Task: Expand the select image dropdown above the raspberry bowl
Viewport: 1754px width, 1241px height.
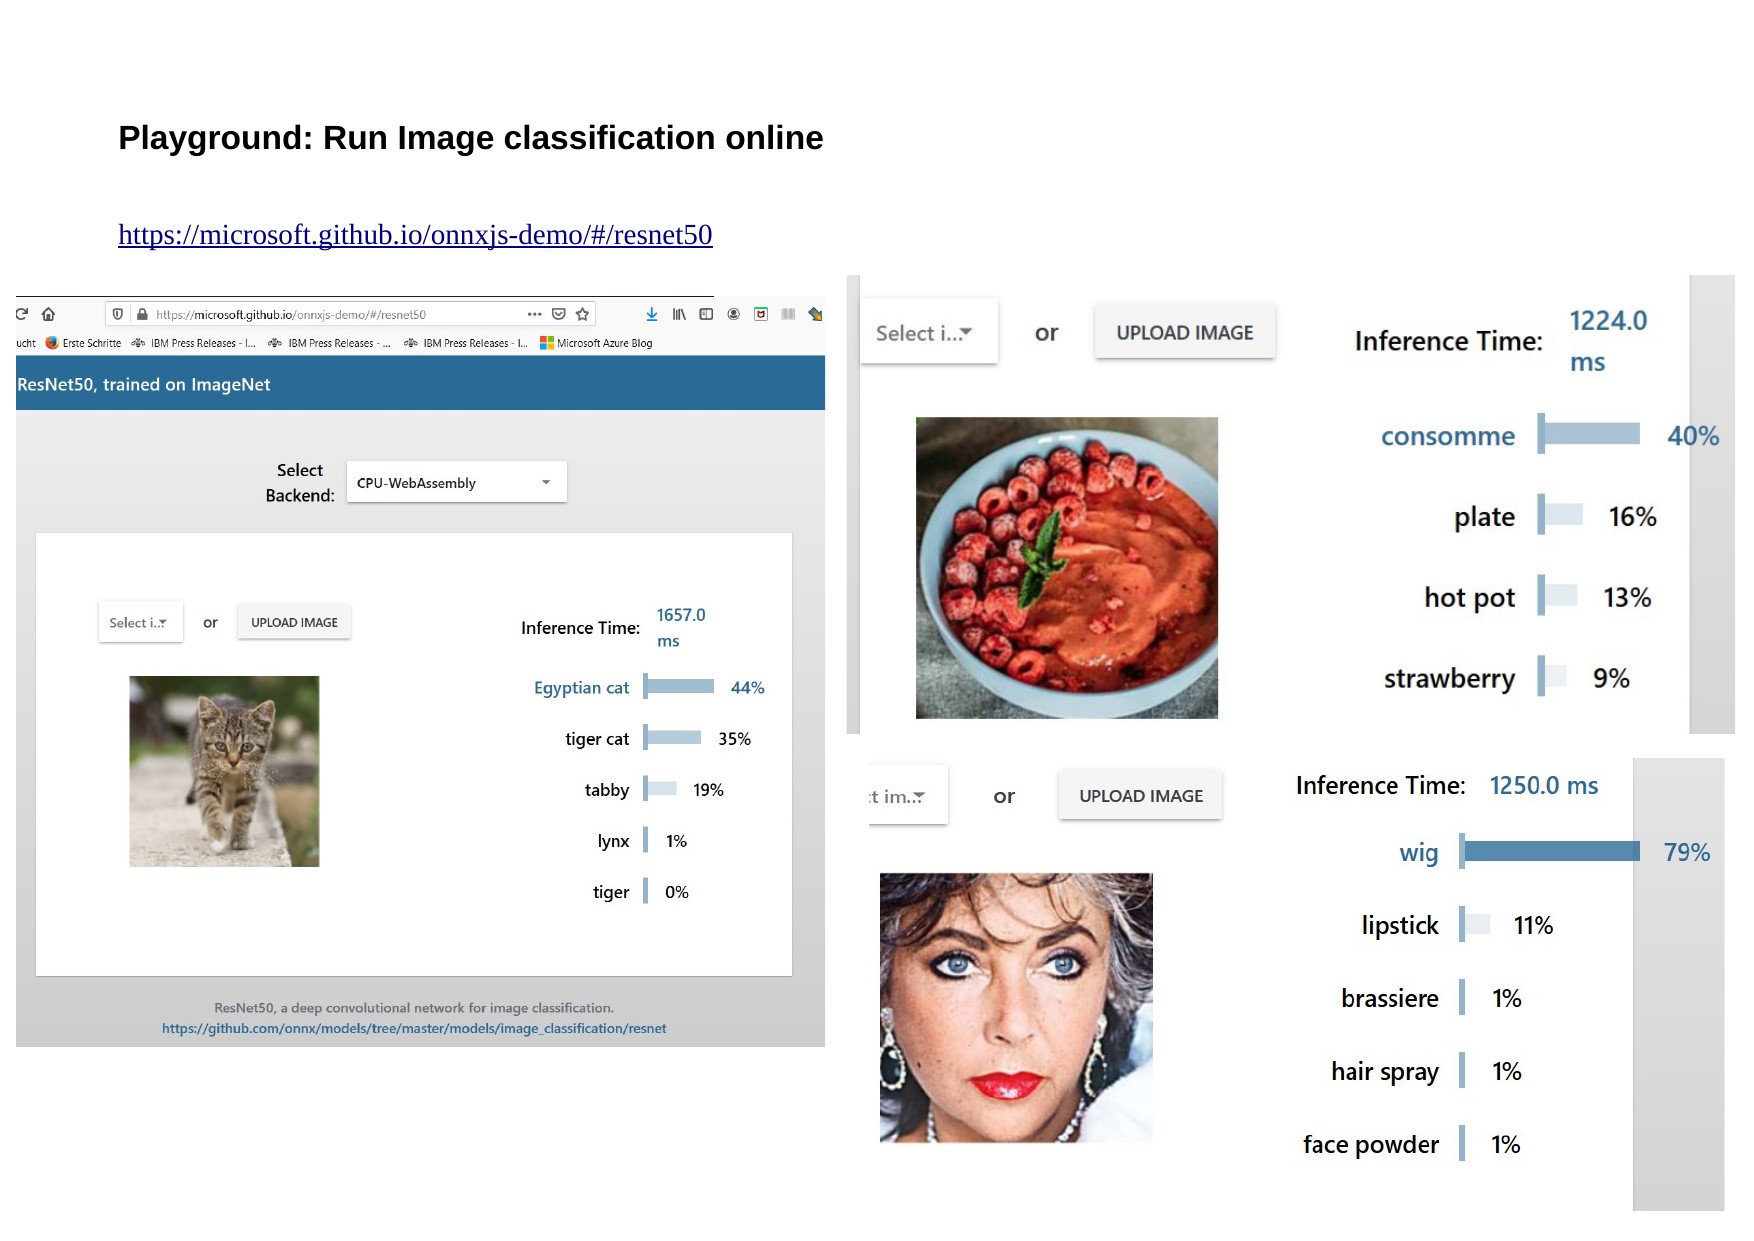Action: click(927, 333)
